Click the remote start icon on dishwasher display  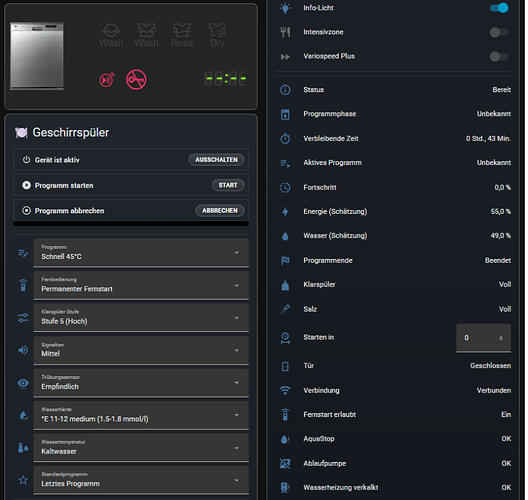pos(107,79)
